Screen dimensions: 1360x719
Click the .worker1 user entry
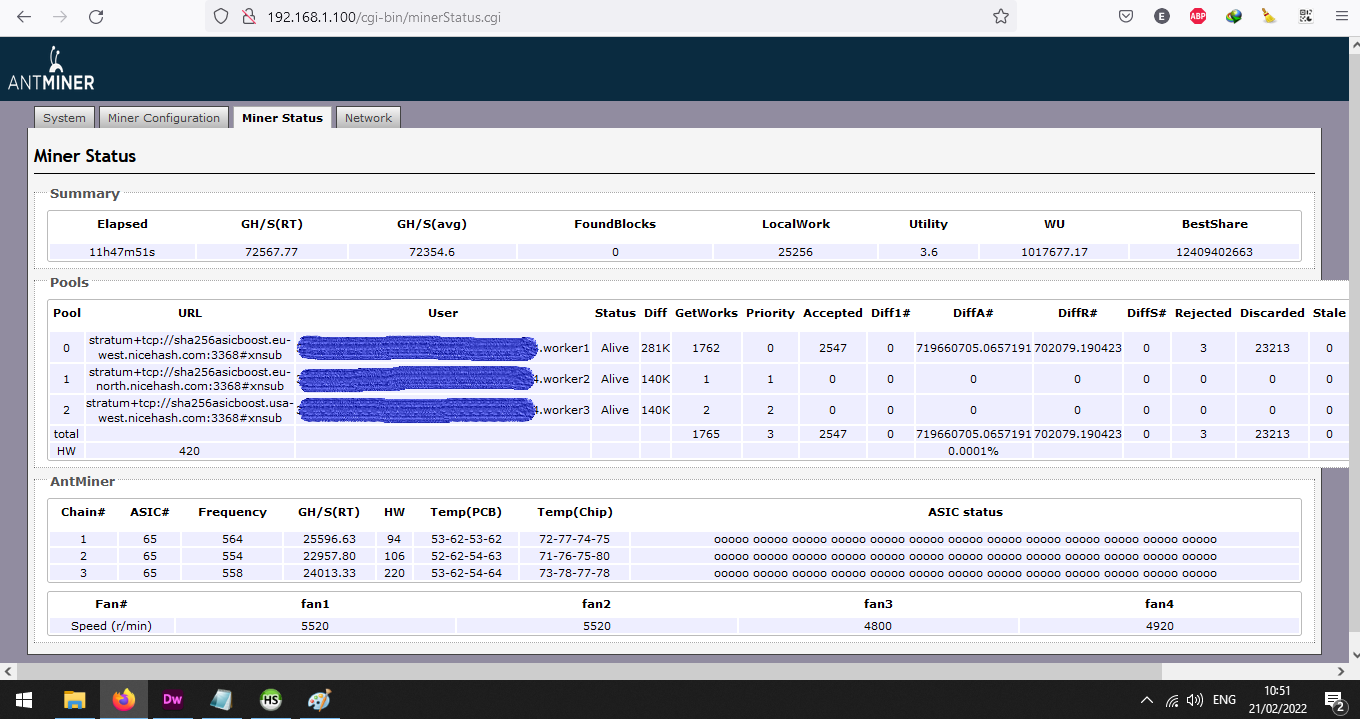(x=565, y=348)
